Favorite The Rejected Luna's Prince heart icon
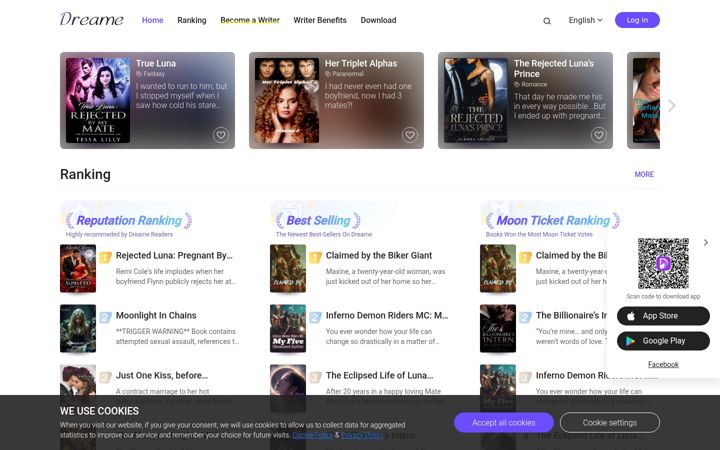This screenshot has height=450, width=720. 599,135
